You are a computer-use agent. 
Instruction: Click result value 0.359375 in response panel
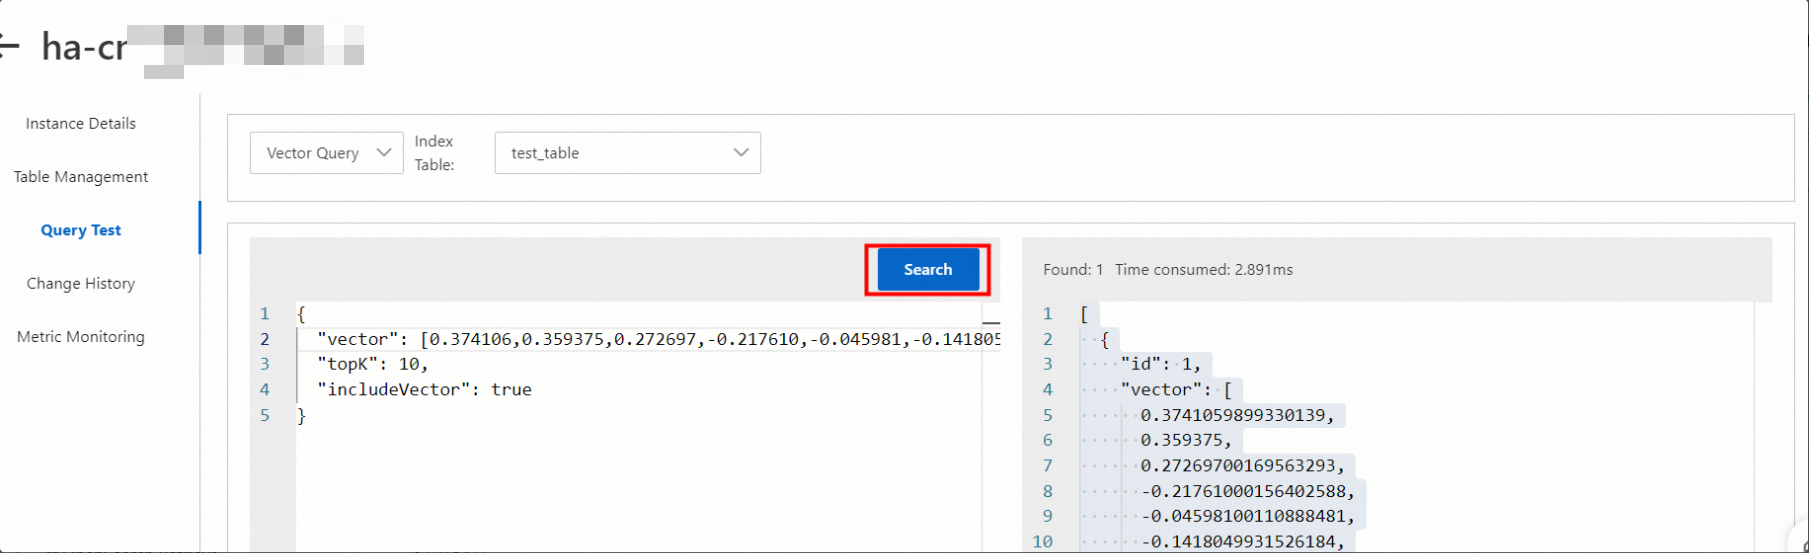click(1186, 440)
